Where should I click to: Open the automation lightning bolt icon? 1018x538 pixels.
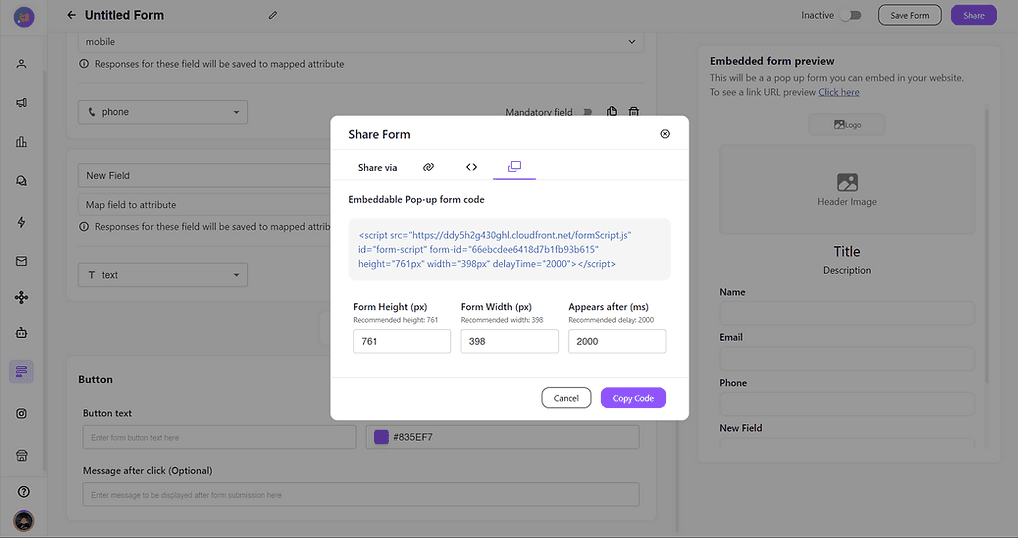coord(21,222)
